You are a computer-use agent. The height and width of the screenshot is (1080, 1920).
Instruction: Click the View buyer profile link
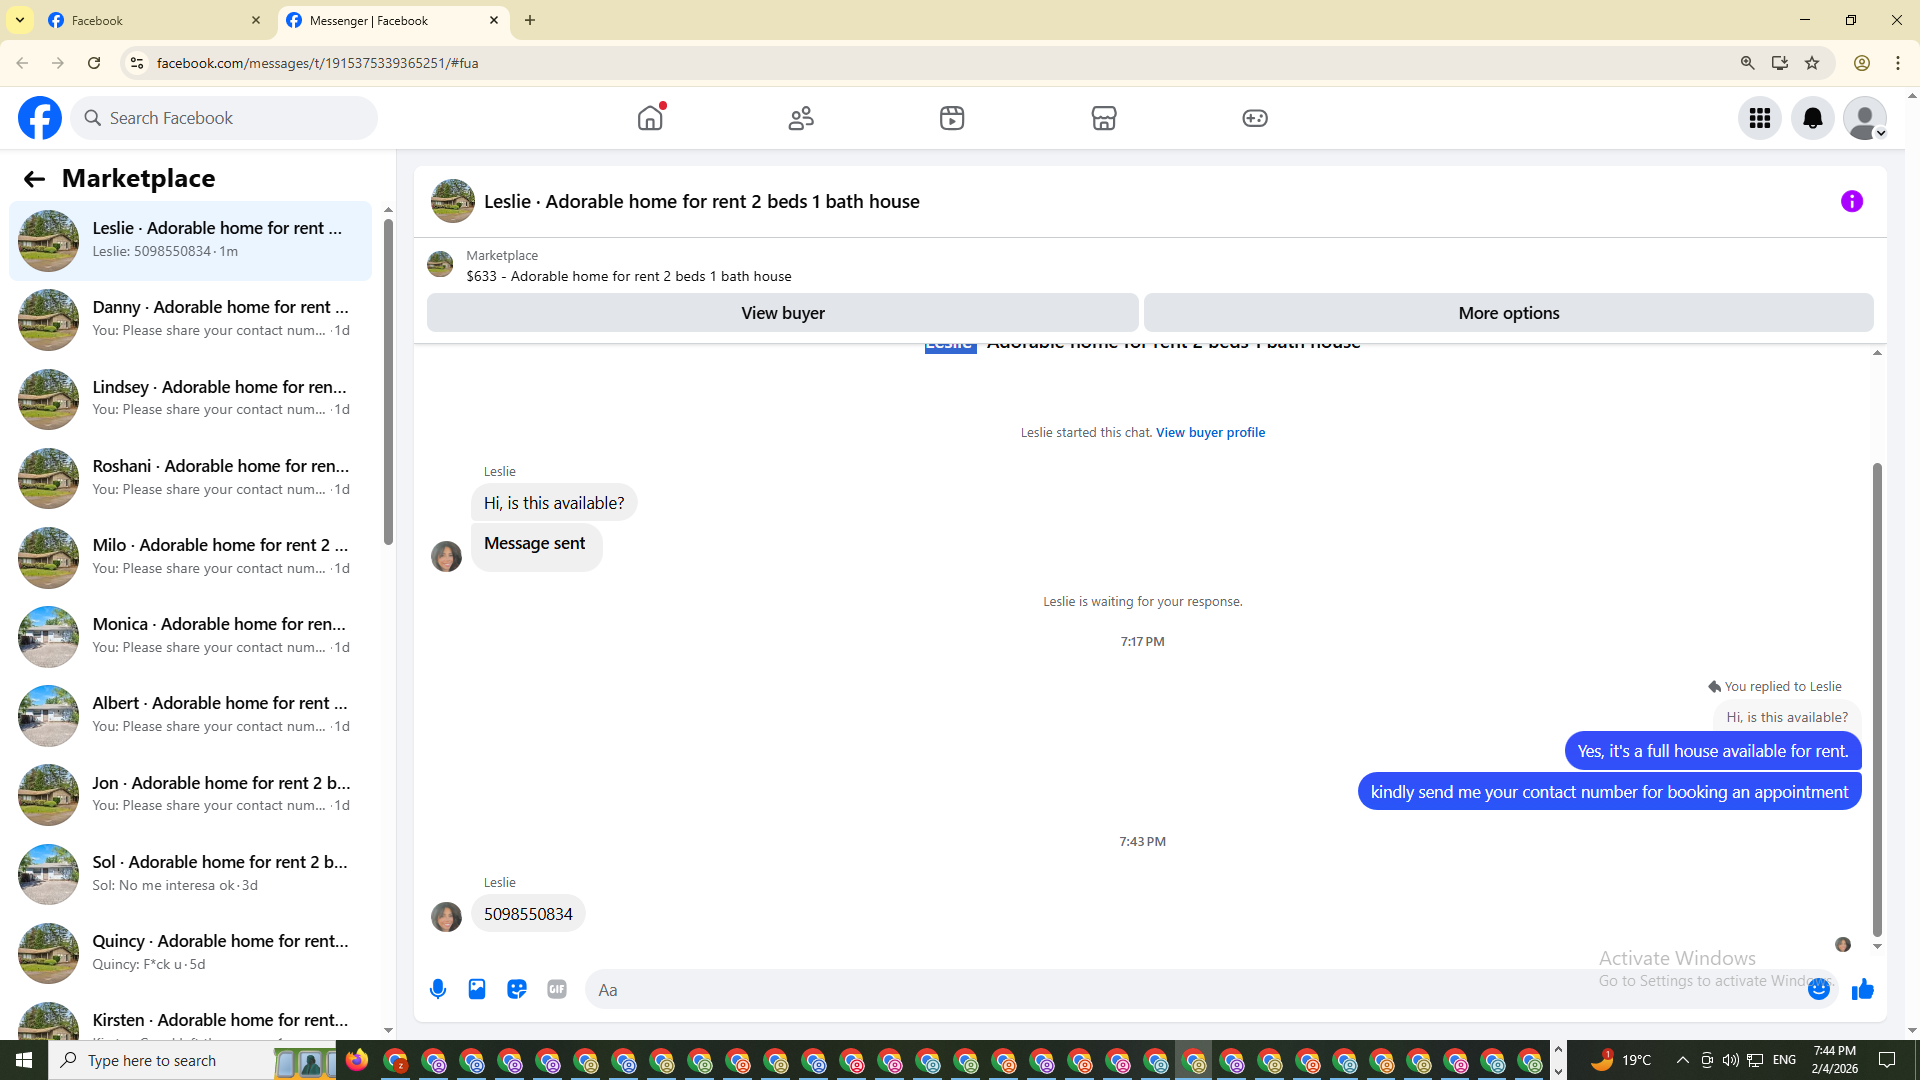pyautogui.click(x=1210, y=432)
